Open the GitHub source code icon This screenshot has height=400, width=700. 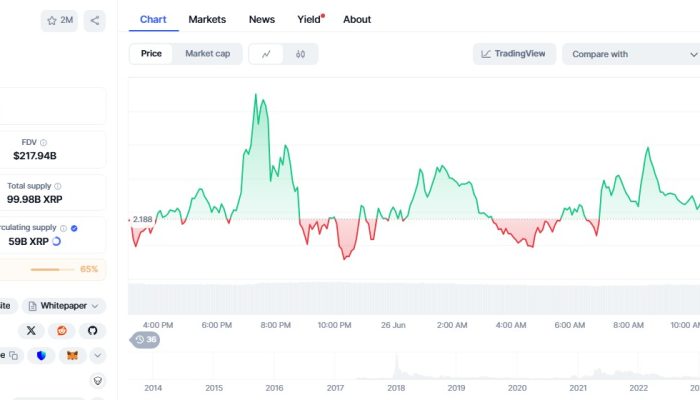[x=92, y=330]
